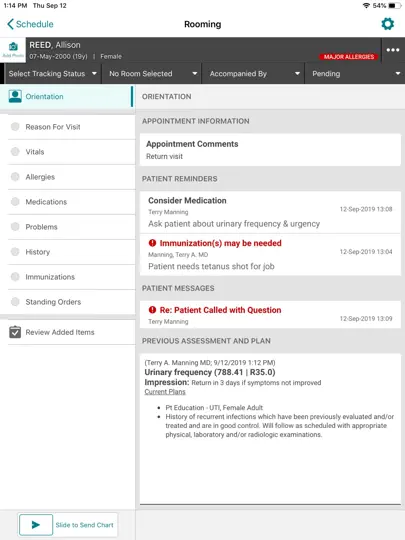Click Patient needs tetanus shot for job
This screenshot has width=405, height=540.
click(211, 266)
